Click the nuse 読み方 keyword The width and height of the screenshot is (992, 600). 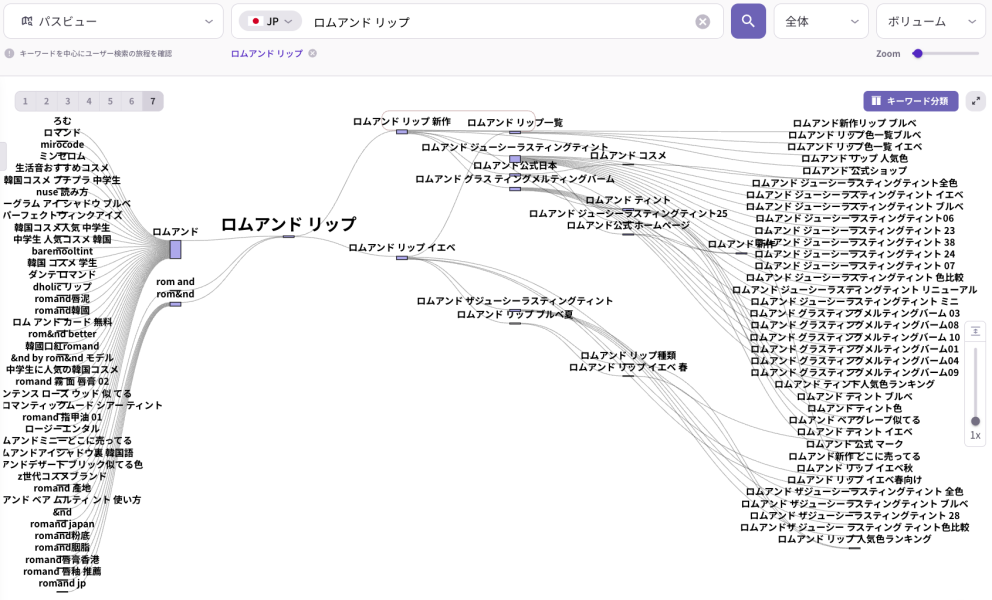62,192
